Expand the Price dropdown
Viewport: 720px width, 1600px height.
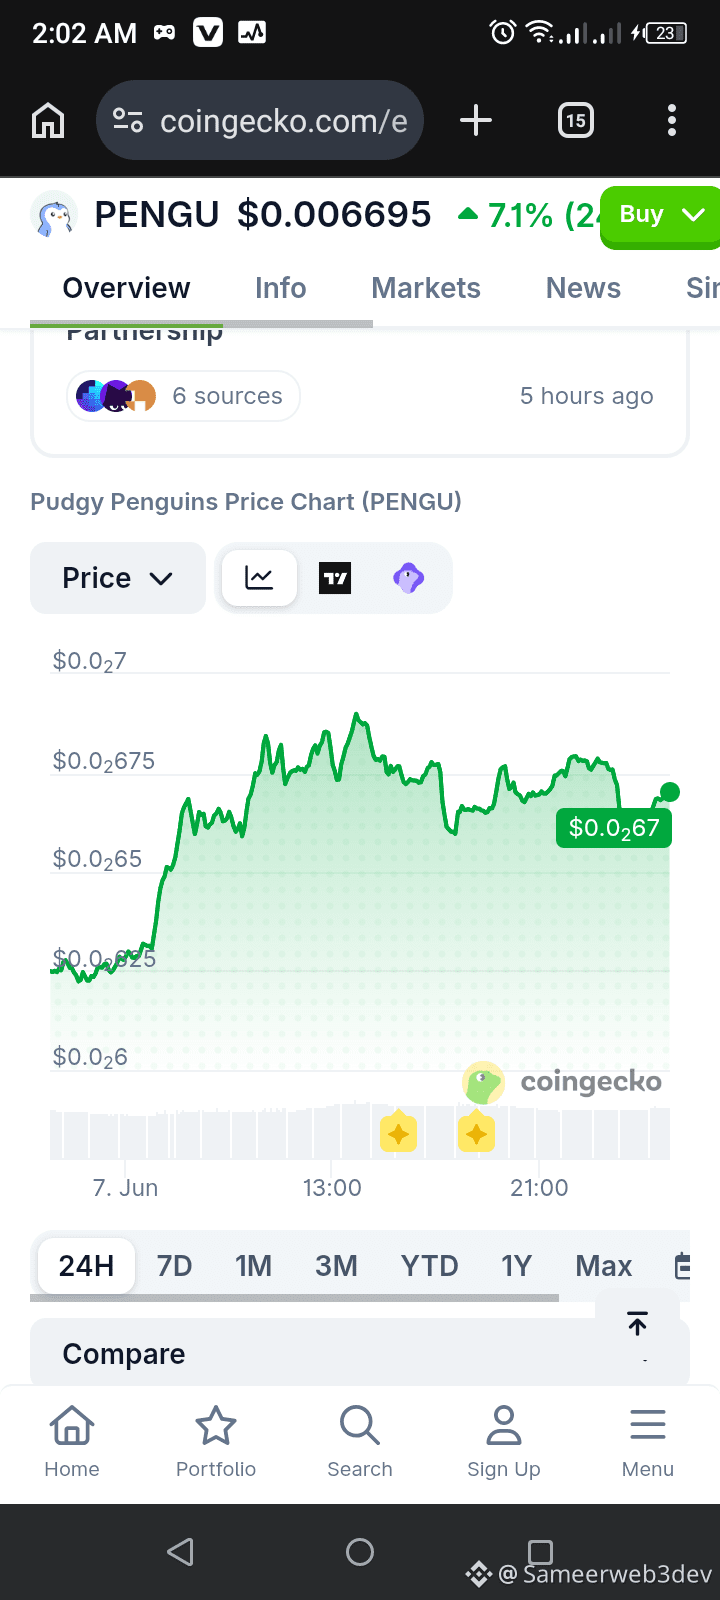118,578
